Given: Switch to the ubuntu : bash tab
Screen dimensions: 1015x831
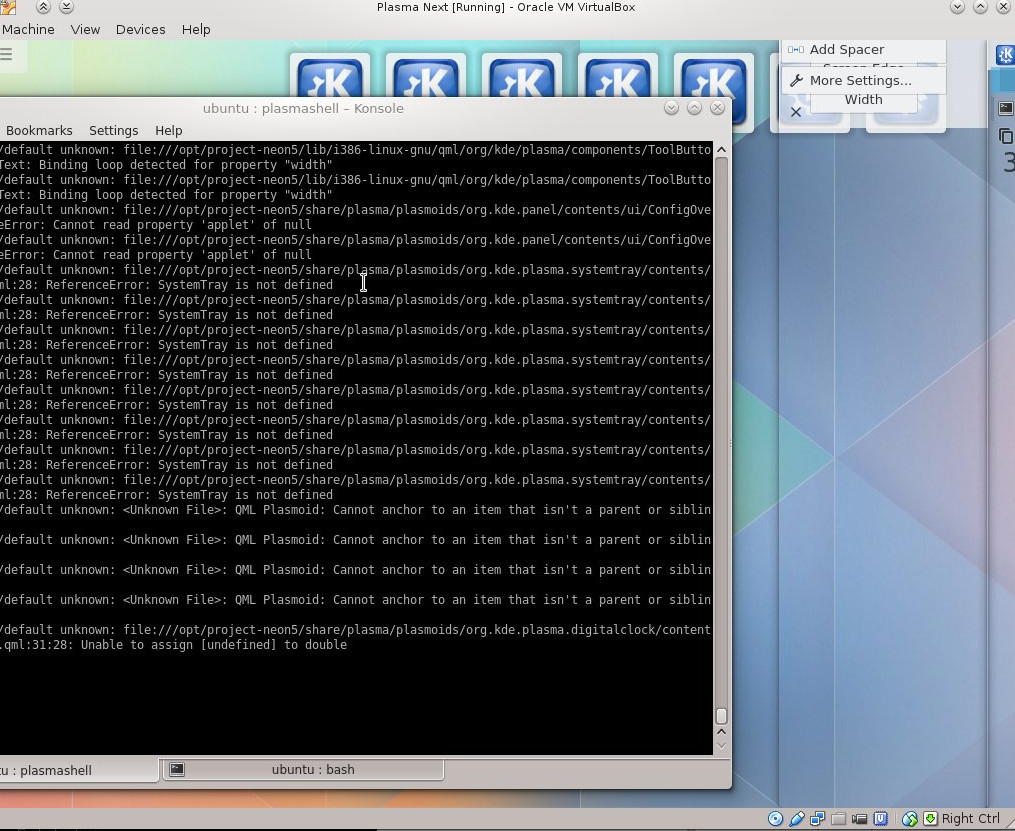Looking at the screenshot, I should coord(304,770).
